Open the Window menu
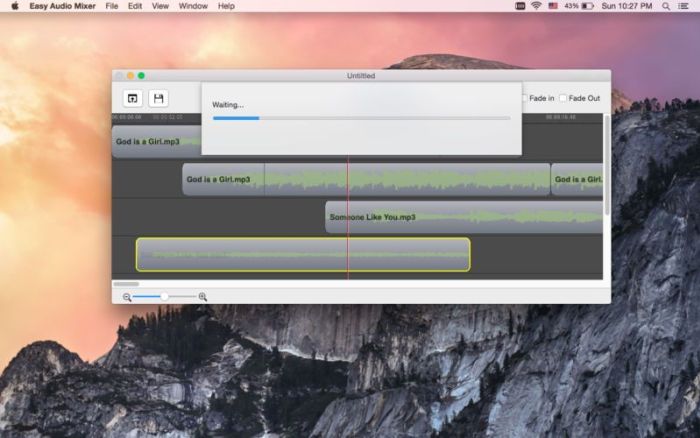 pyautogui.click(x=193, y=6)
